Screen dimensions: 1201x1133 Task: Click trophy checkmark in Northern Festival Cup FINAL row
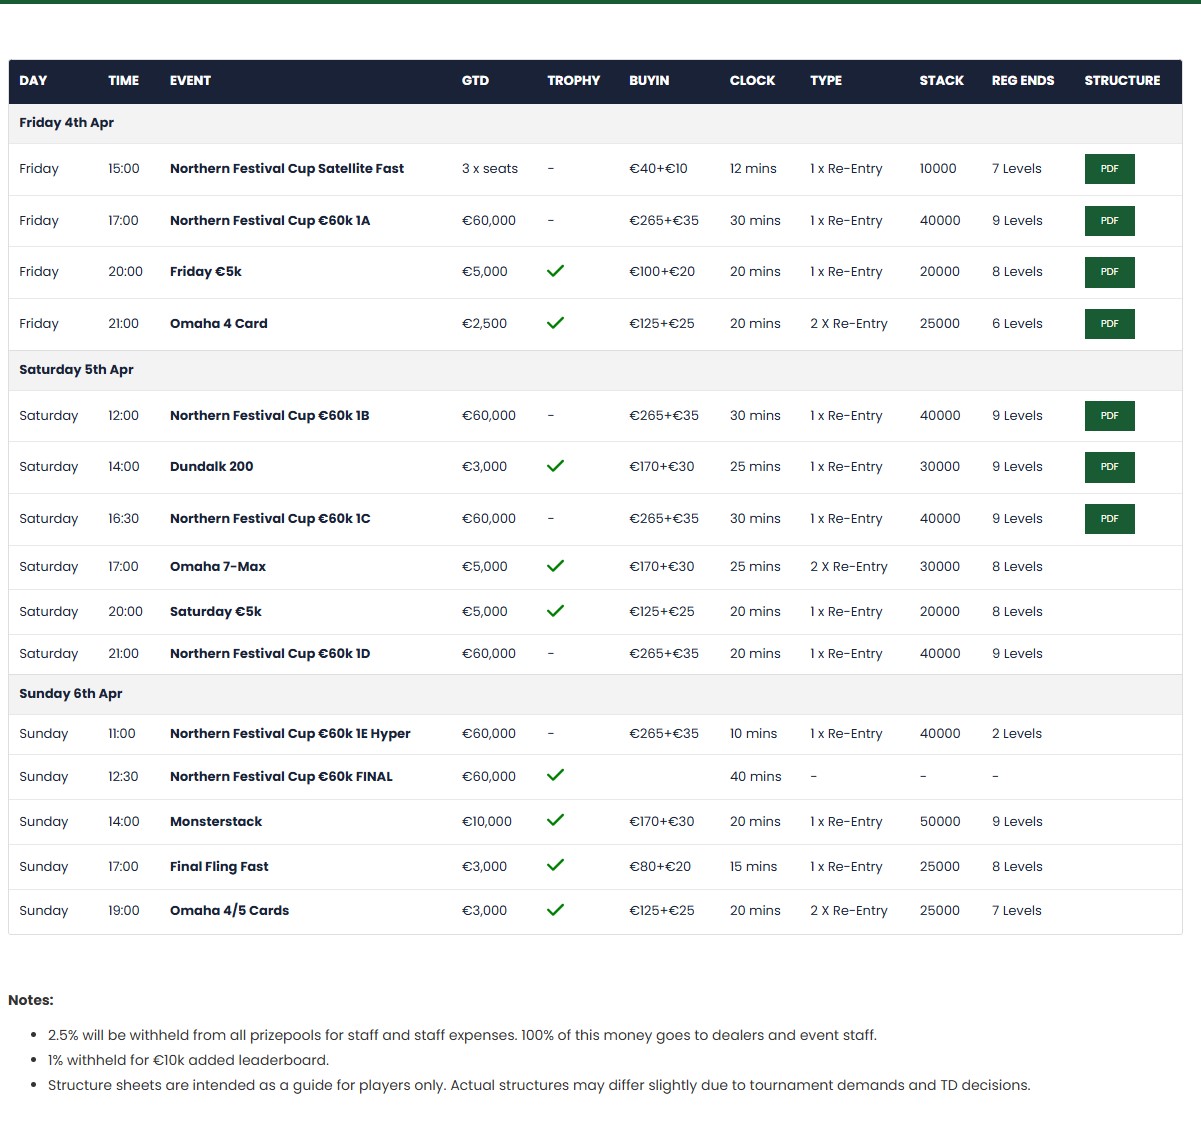[x=556, y=775]
